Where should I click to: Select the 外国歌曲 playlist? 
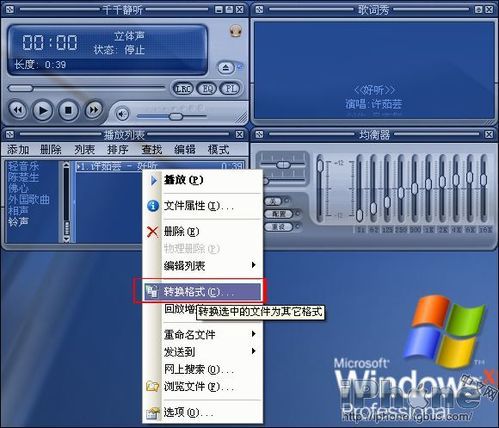tap(29, 199)
